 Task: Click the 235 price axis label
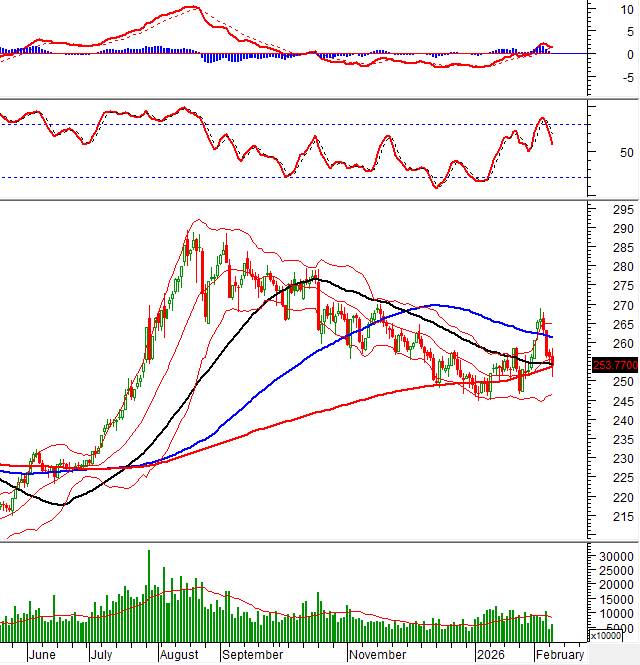pos(623,439)
